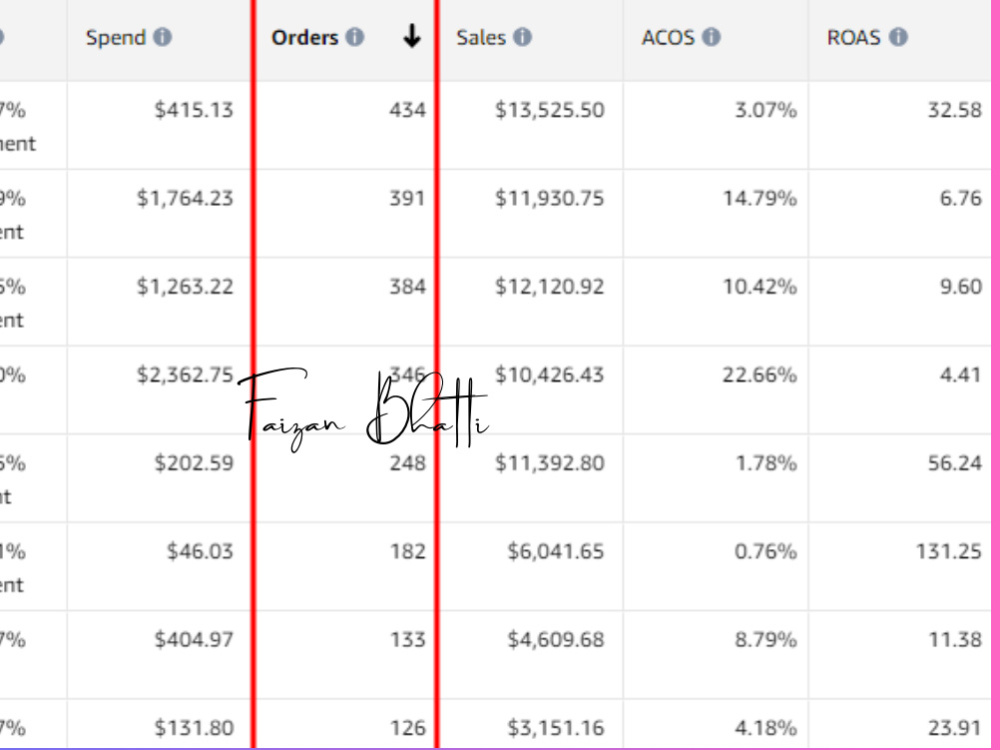Sort by the Orders column header
This screenshot has width=1000, height=750.
pyautogui.click(x=305, y=38)
